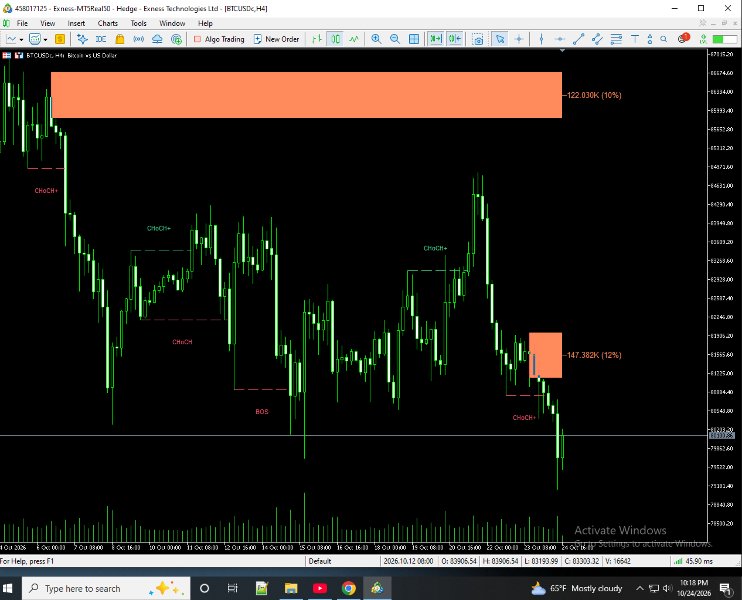The image size is (742, 600).
Task: Switch chart to candlesticks mode
Action: (x=336, y=39)
